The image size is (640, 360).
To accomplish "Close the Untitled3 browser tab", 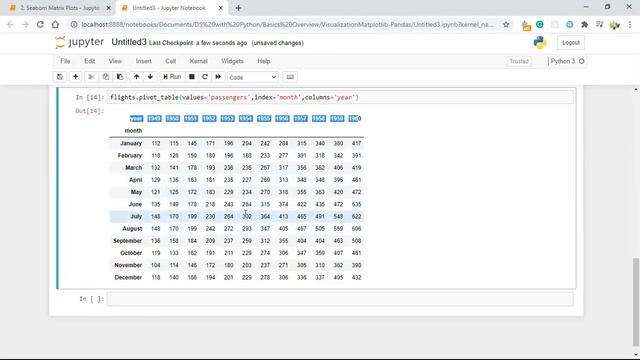I will [x=220, y=8].
